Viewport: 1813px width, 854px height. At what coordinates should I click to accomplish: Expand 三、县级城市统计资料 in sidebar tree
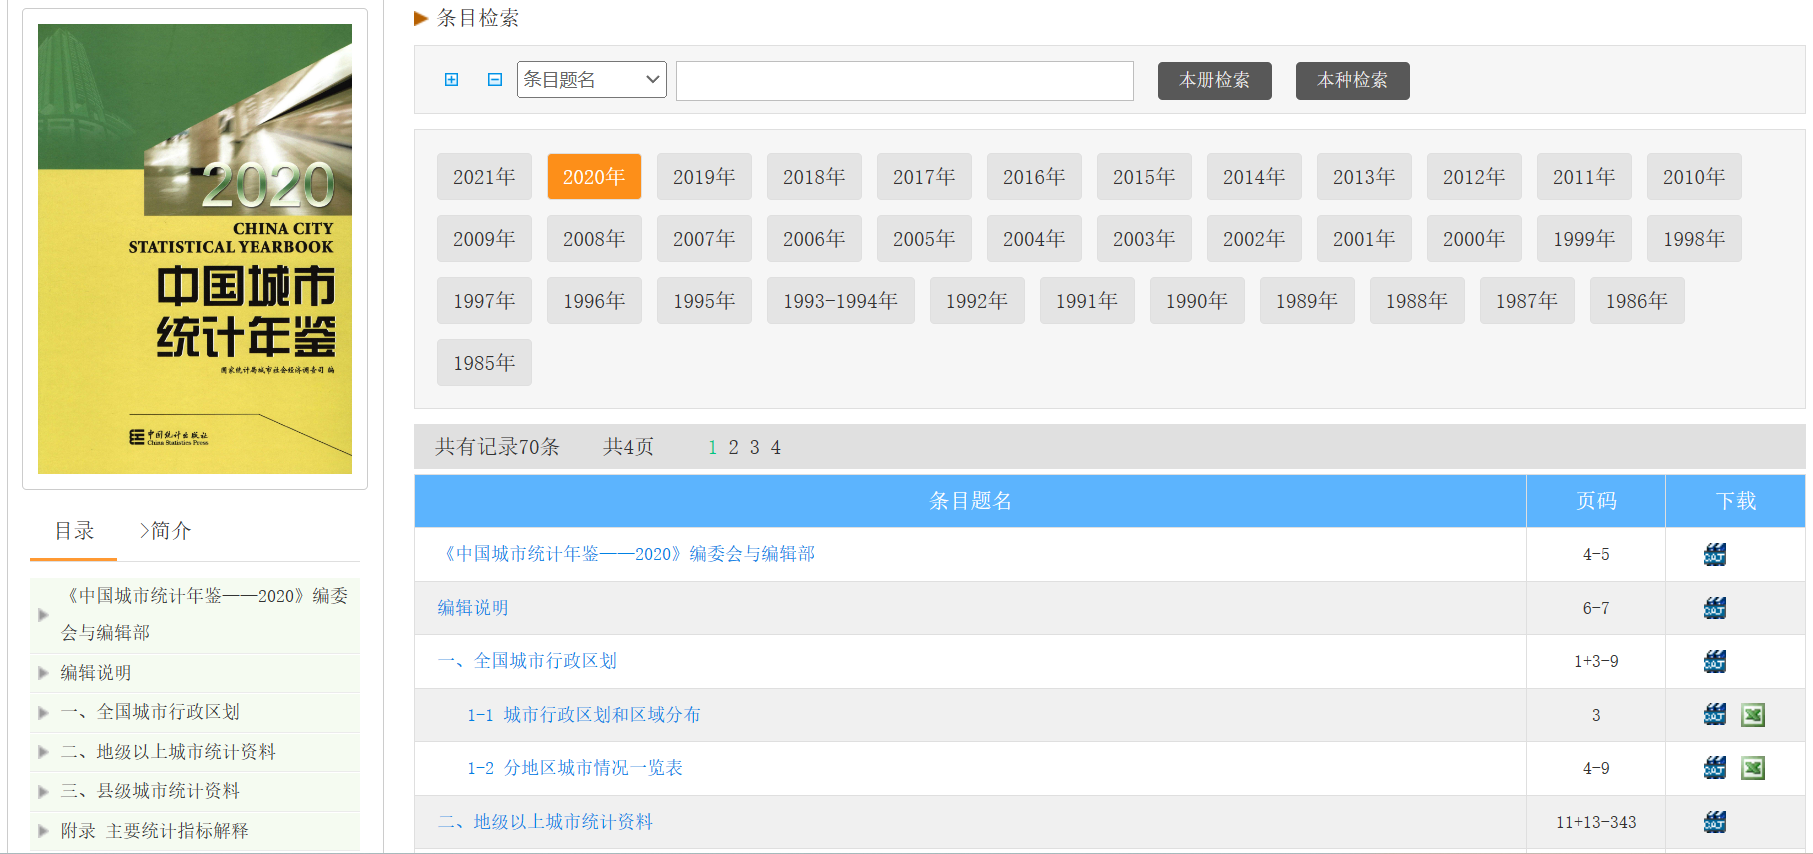coord(43,791)
